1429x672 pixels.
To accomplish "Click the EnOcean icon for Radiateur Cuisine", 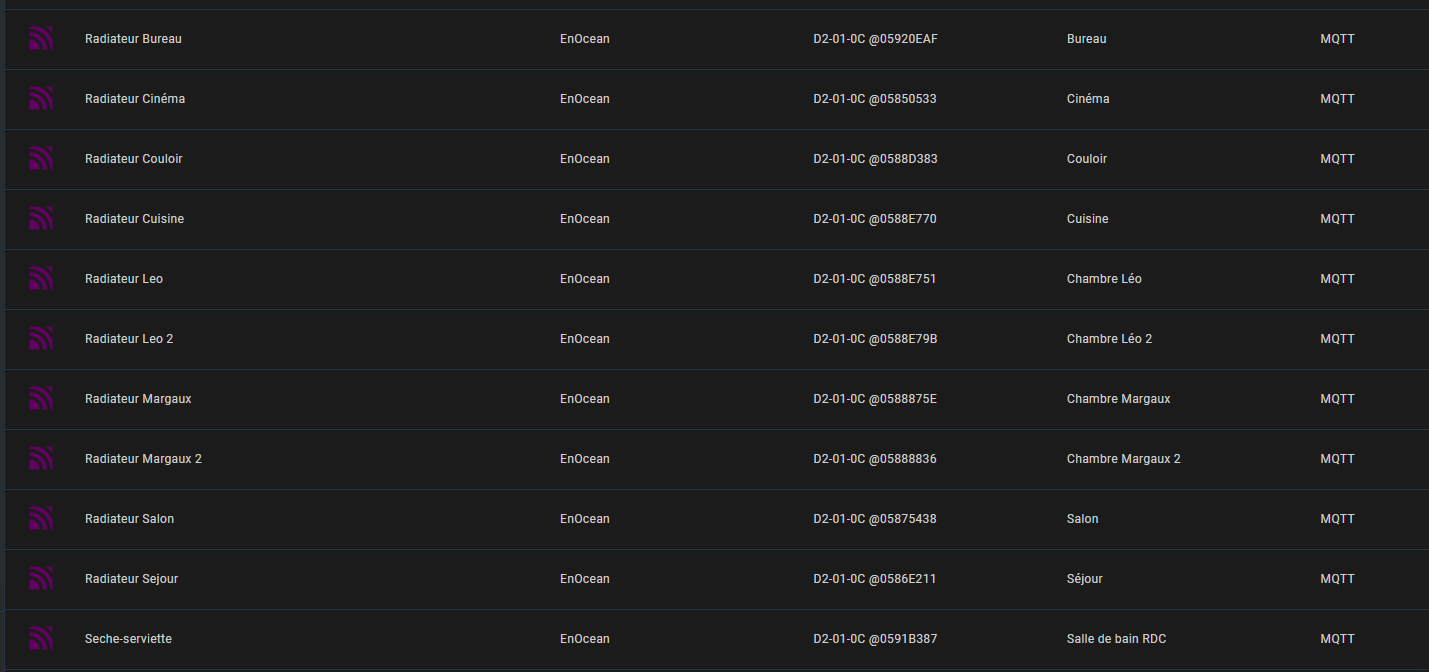I will pos(40,219).
